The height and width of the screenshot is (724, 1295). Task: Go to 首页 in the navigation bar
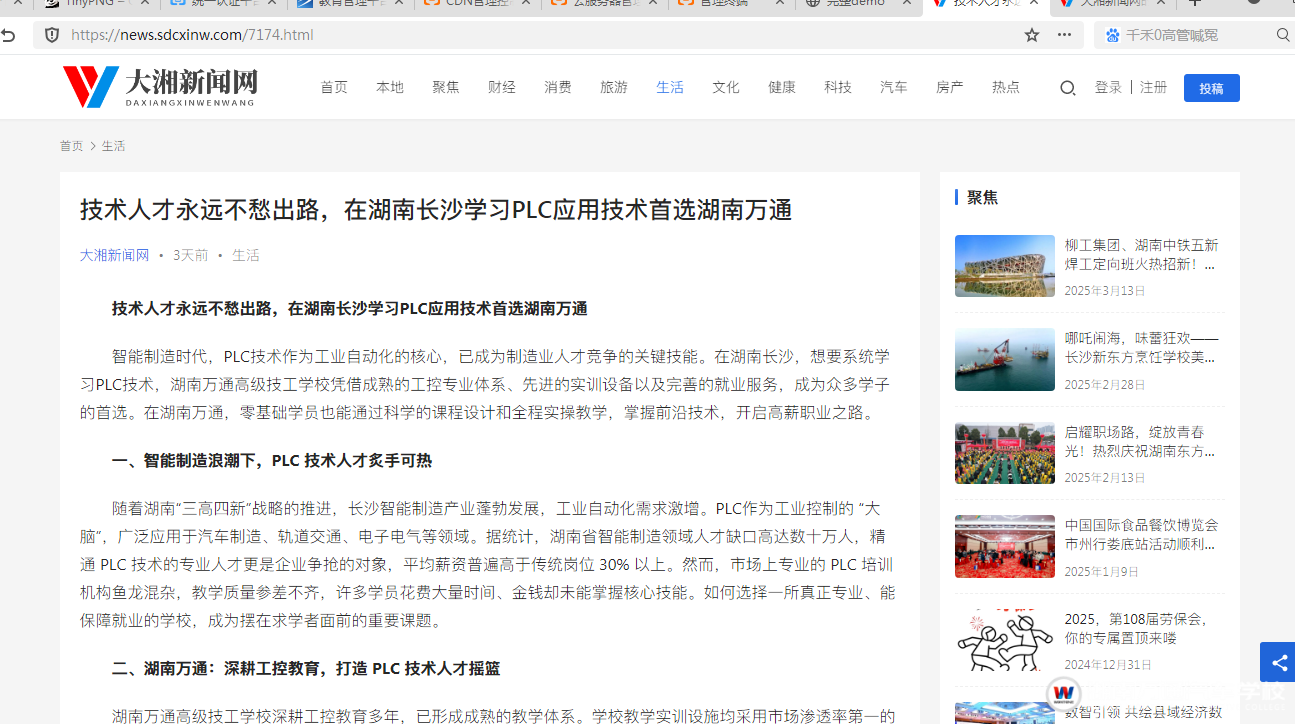(x=334, y=88)
